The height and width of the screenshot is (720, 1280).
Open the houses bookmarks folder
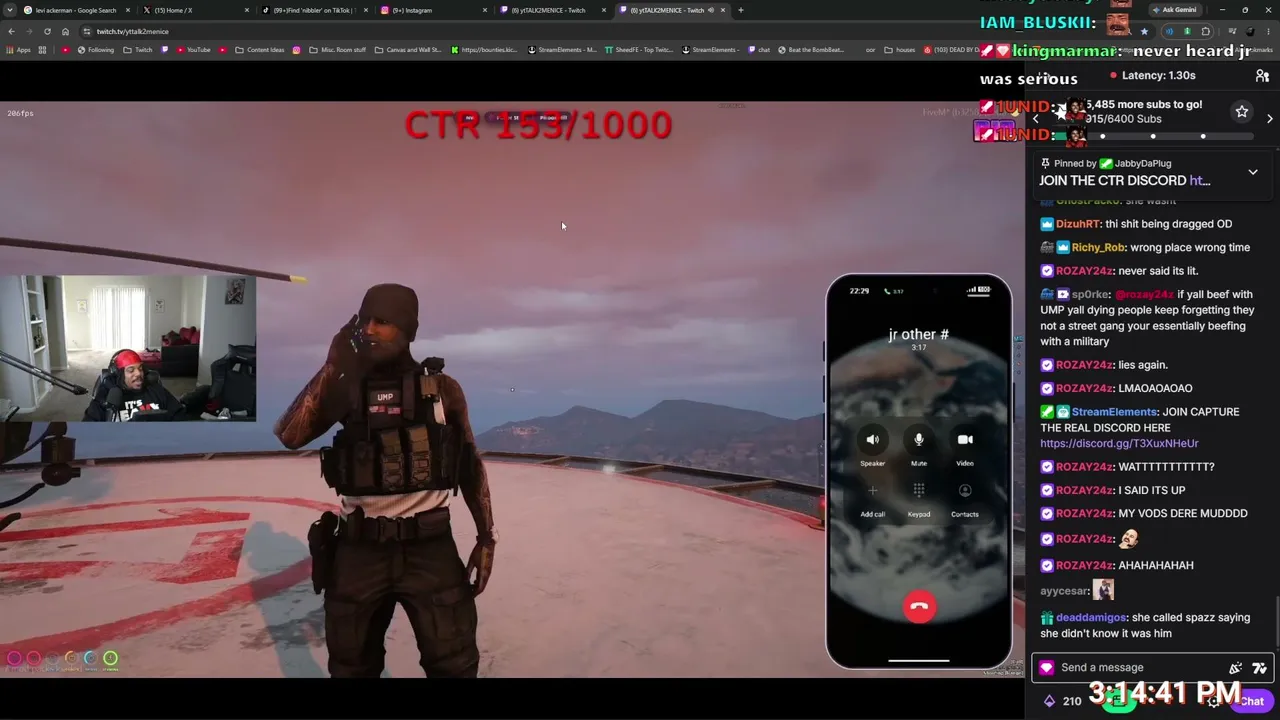(x=900, y=50)
